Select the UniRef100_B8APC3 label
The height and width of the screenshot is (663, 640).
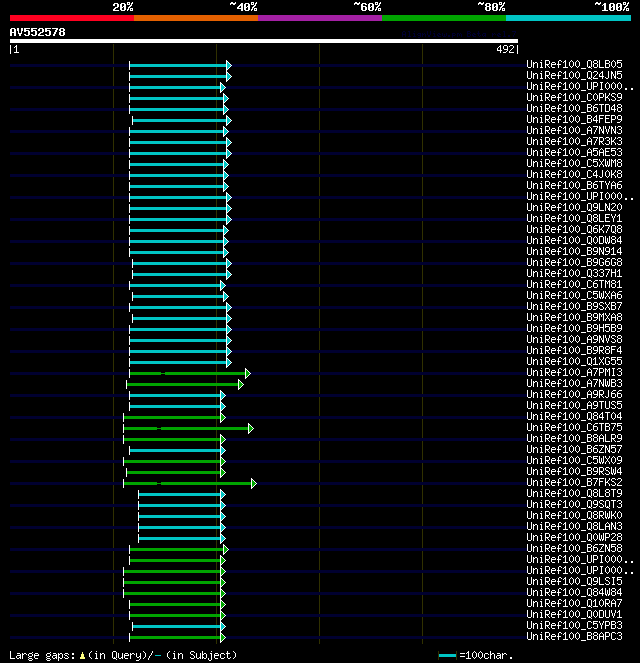[574, 636]
